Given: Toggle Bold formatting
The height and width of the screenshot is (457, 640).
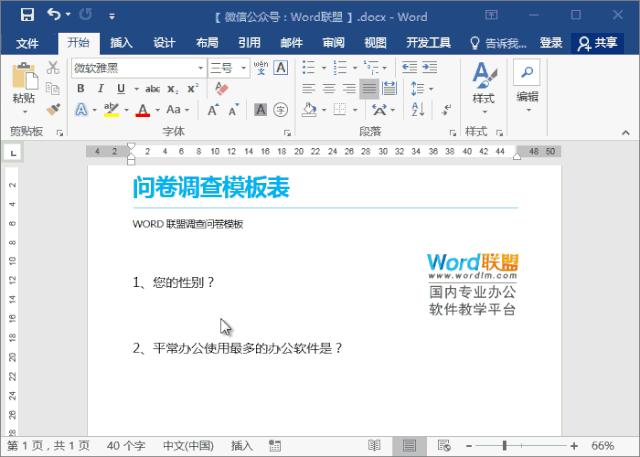Looking at the screenshot, I should 81,89.
